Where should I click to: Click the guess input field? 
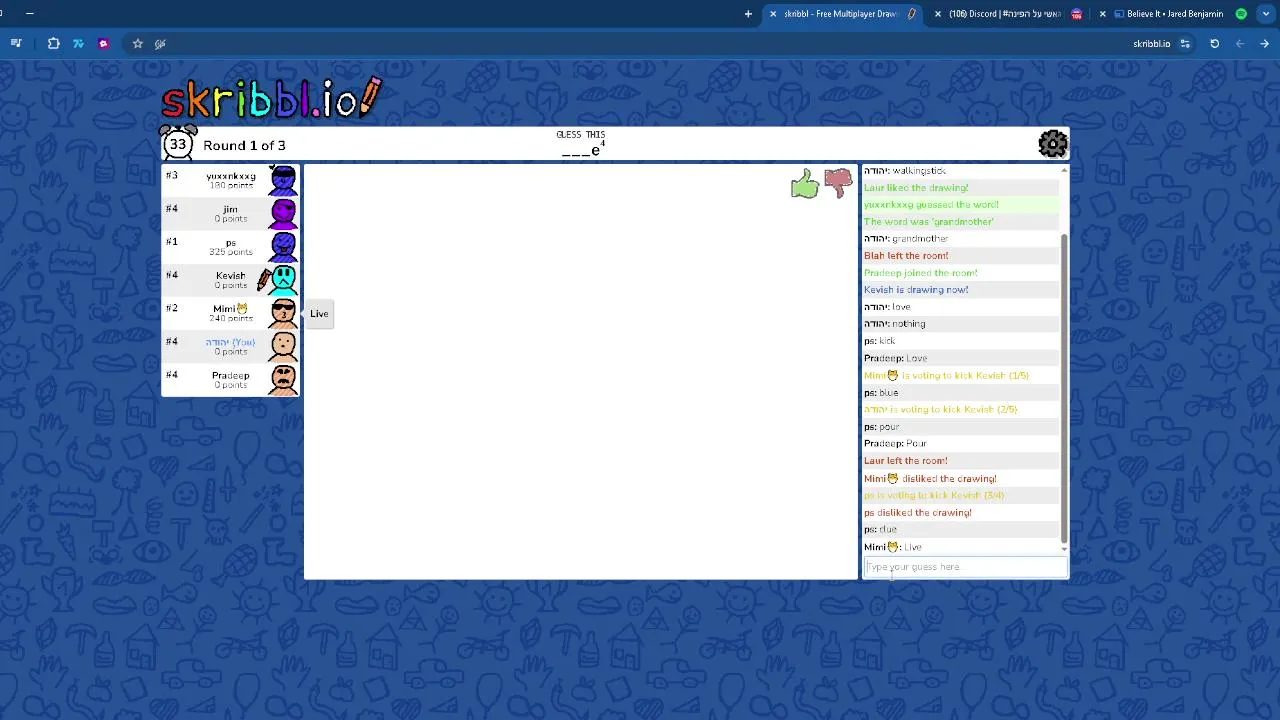click(x=965, y=567)
